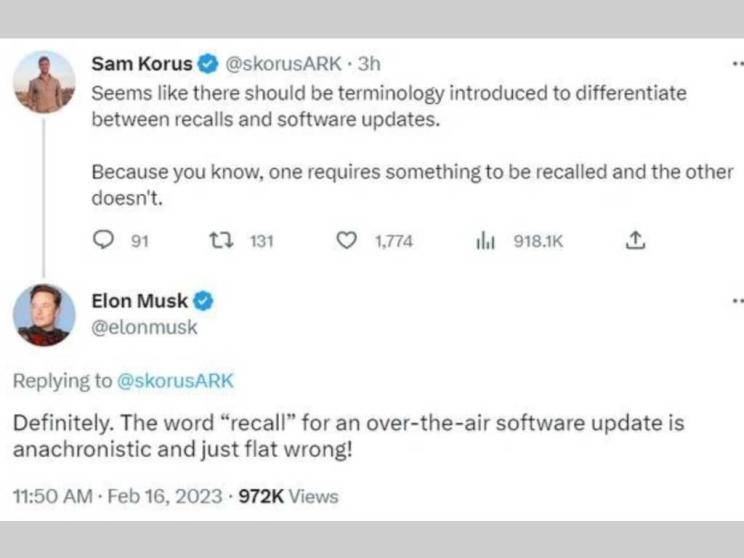This screenshot has height=558, width=744.
Task: Open more options for Elon Musk's tweet
Action: [x=738, y=300]
